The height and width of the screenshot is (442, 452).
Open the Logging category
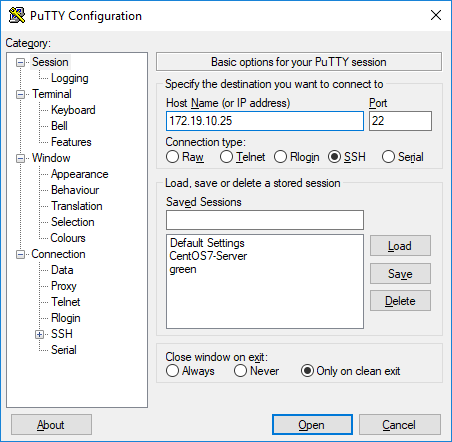[x=70, y=78]
